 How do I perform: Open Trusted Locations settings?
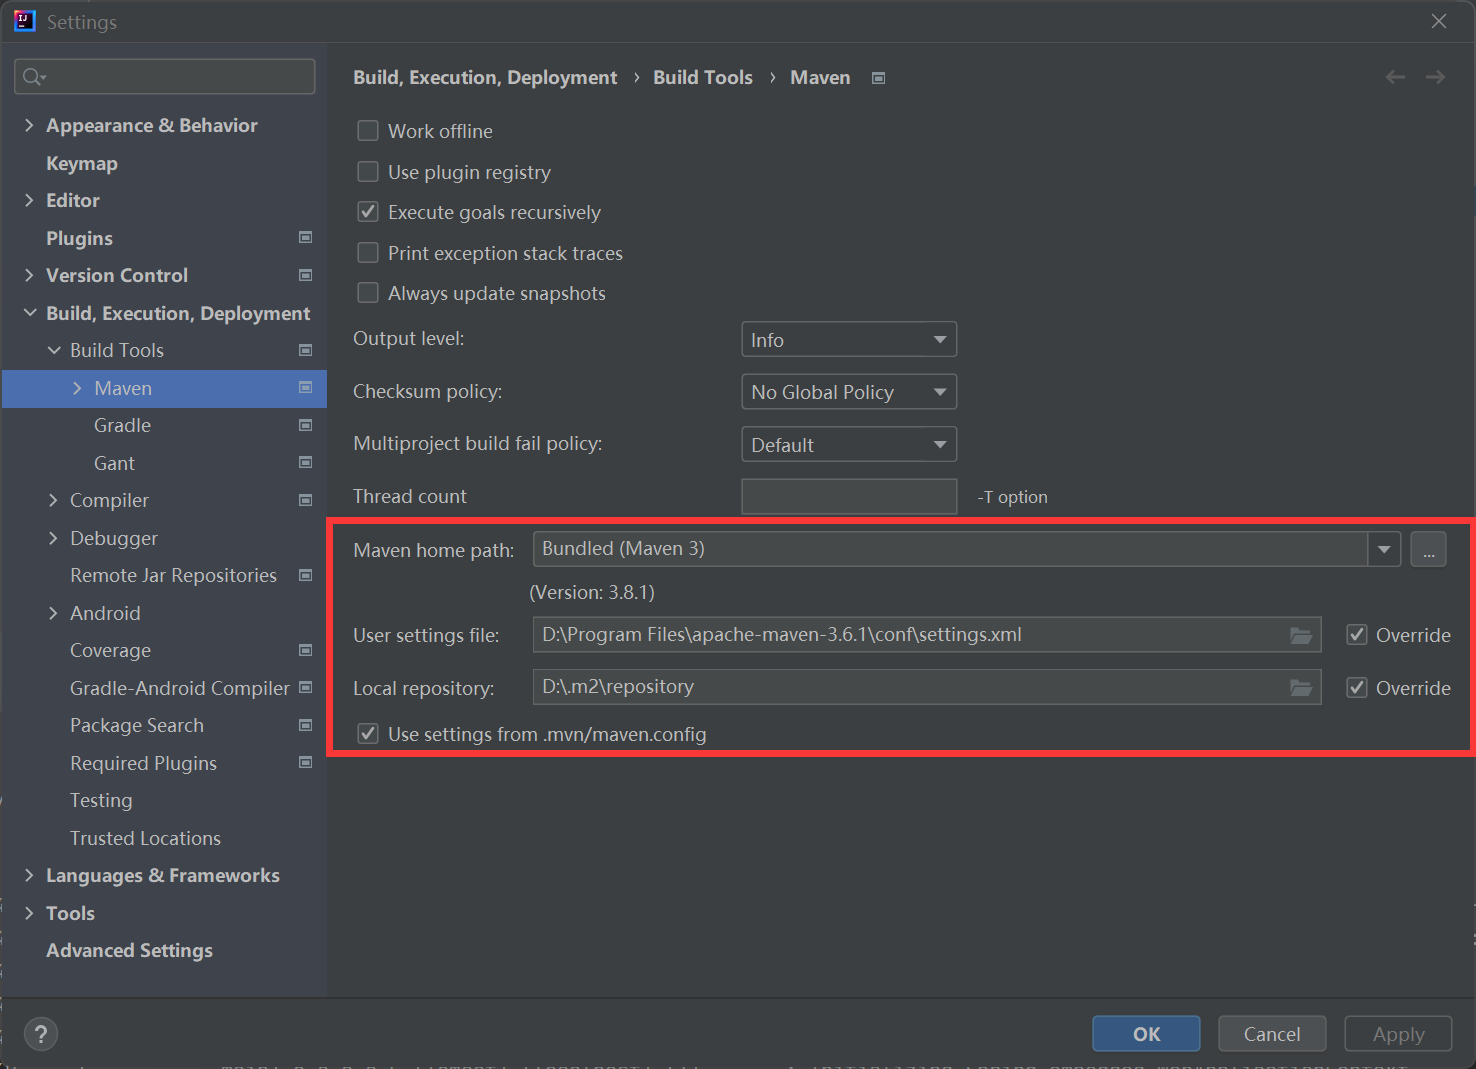(145, 838)
